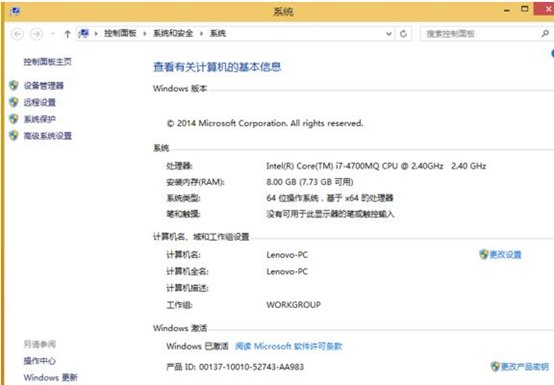Open address bar history dropdown
The image size is (554, 385).
[x=389, y=34]
